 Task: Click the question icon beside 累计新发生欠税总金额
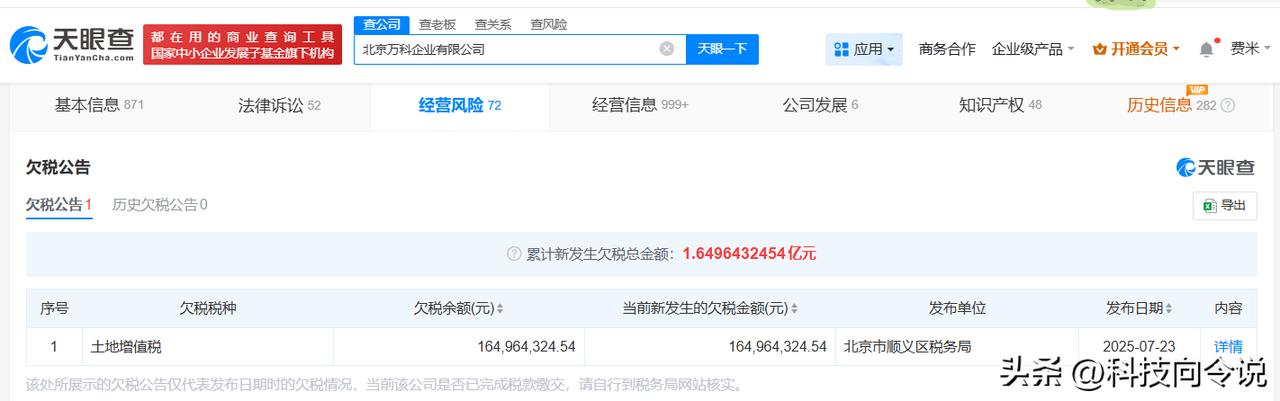coord(514,254)
